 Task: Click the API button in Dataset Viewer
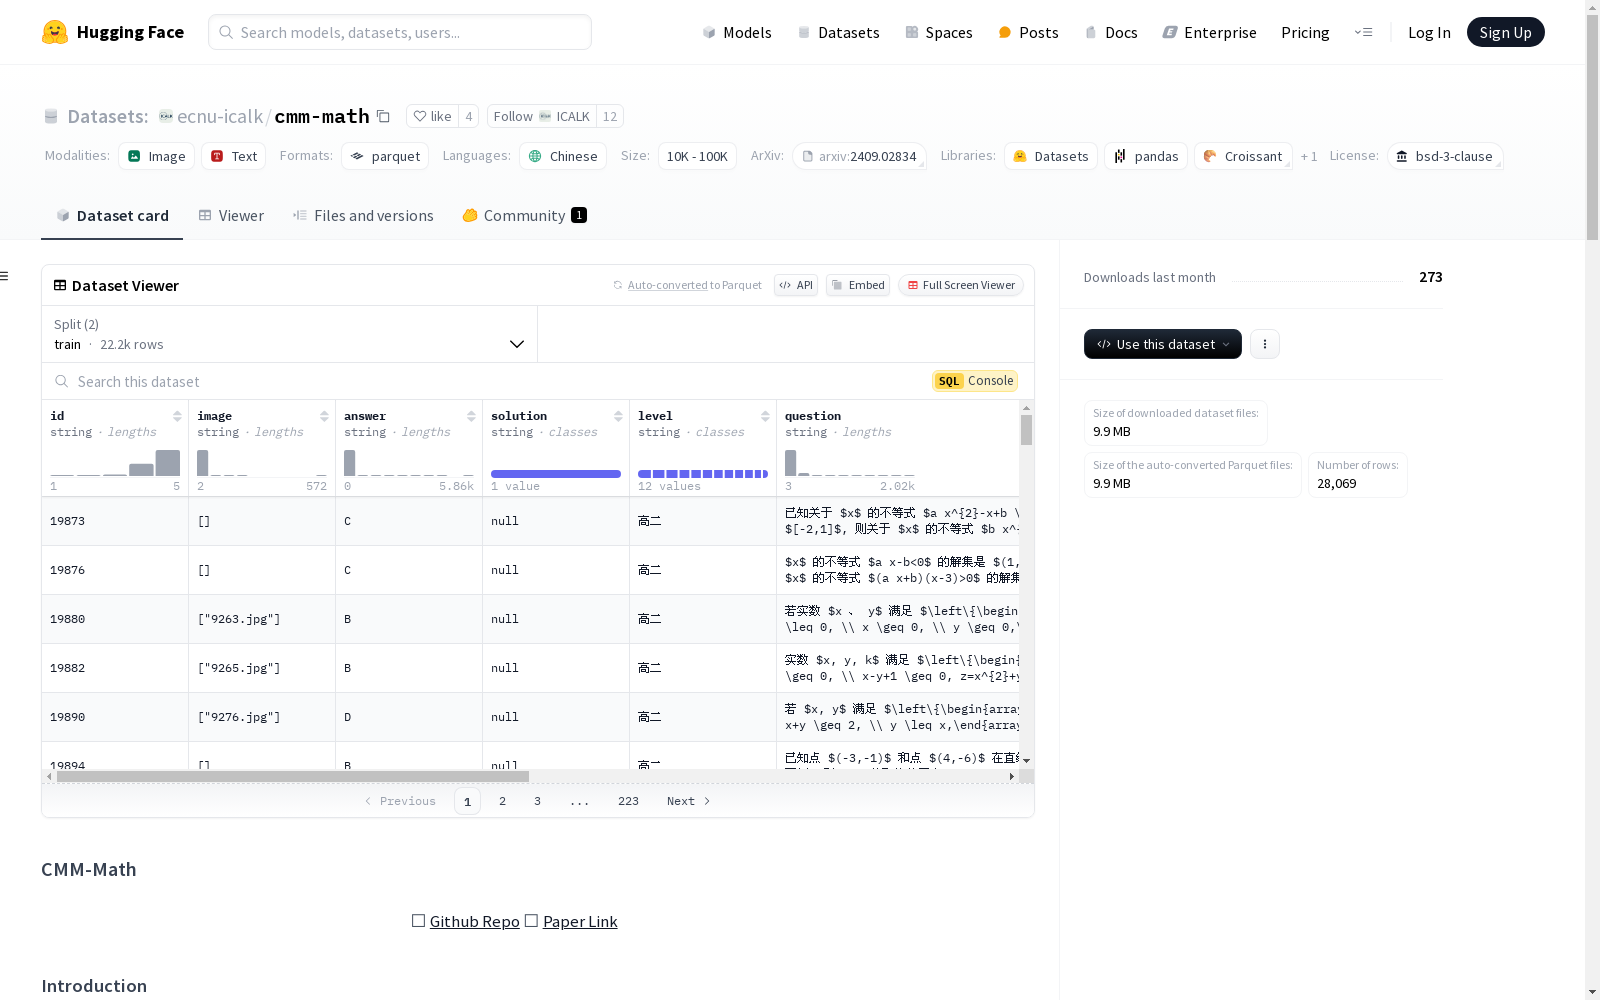pos(796,285)
